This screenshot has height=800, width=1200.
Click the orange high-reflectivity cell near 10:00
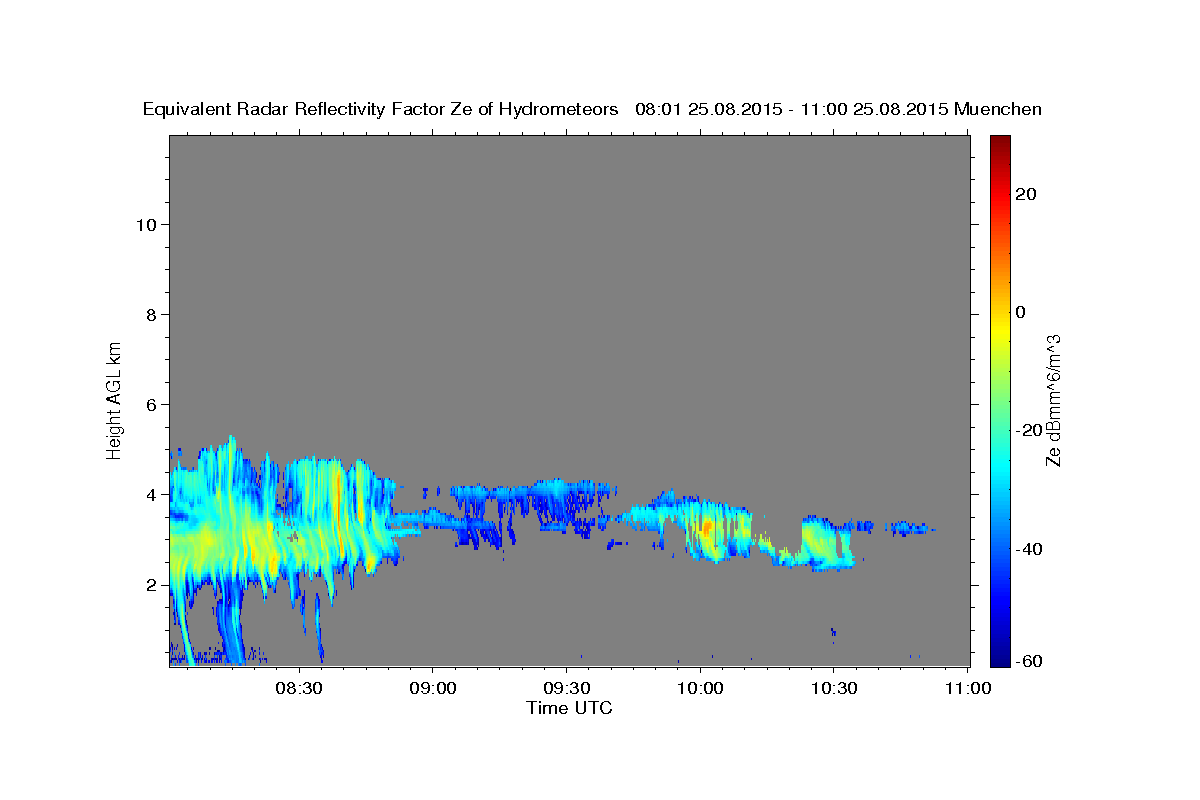coord(705,529)
